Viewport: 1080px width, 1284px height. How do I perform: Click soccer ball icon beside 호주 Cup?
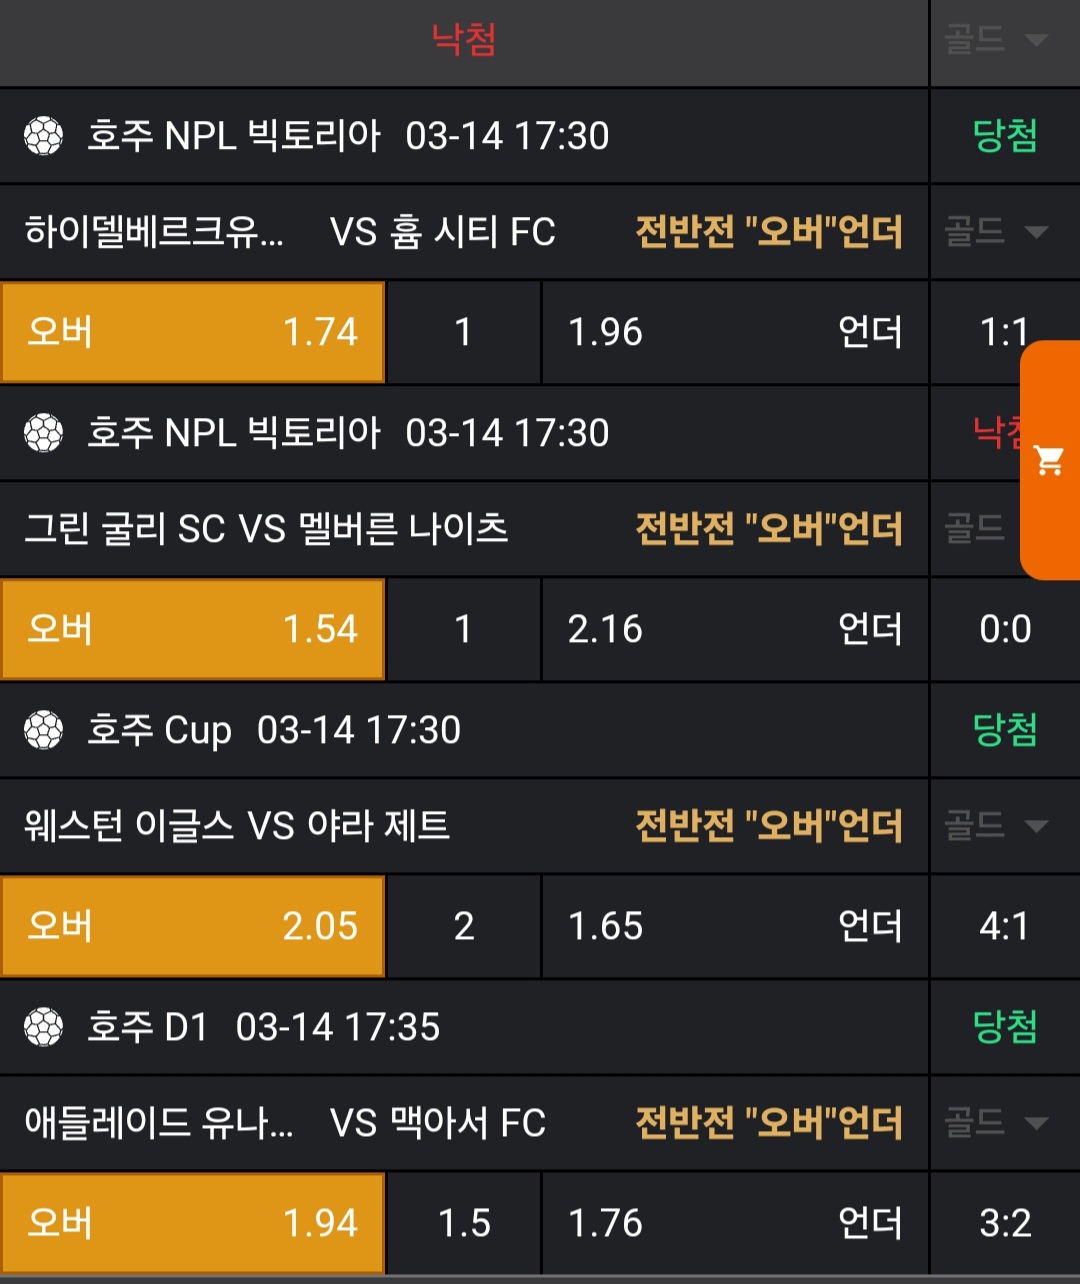pos(44,730)
